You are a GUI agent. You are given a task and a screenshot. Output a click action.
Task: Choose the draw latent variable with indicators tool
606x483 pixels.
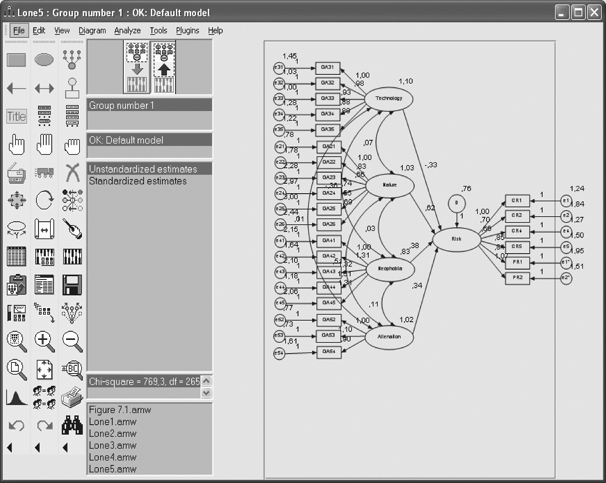(x=72, y=60)
